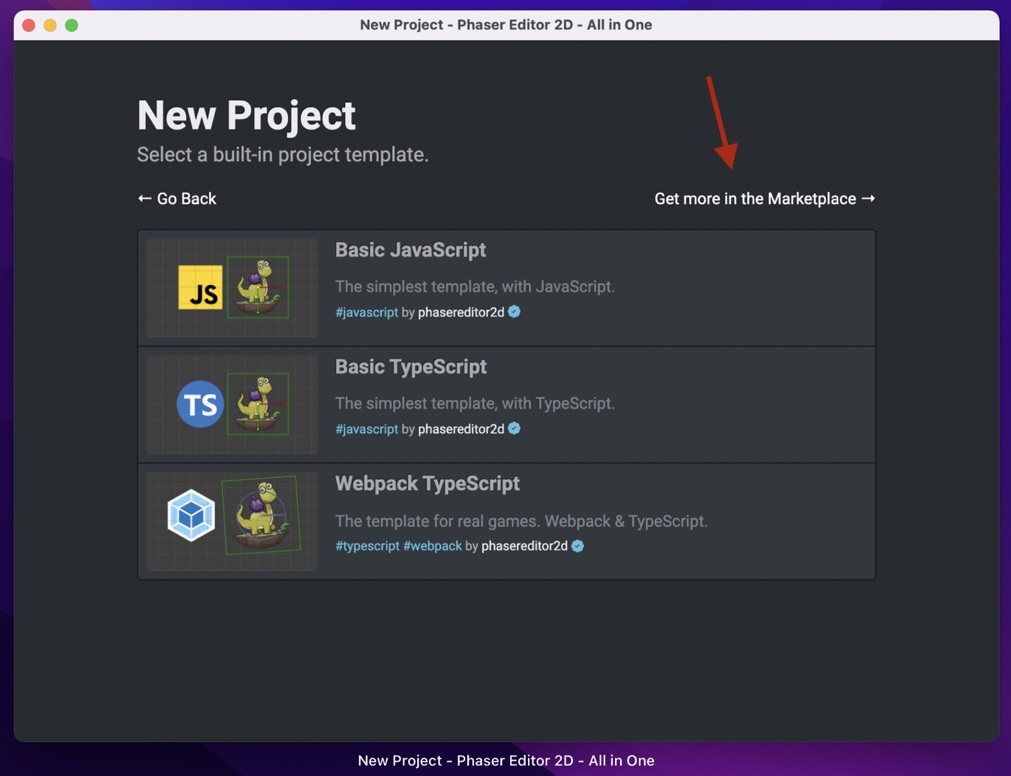Screen dimensions: 1011x776
Task: Click 'The template for real games' description
Action: point(521,521)
